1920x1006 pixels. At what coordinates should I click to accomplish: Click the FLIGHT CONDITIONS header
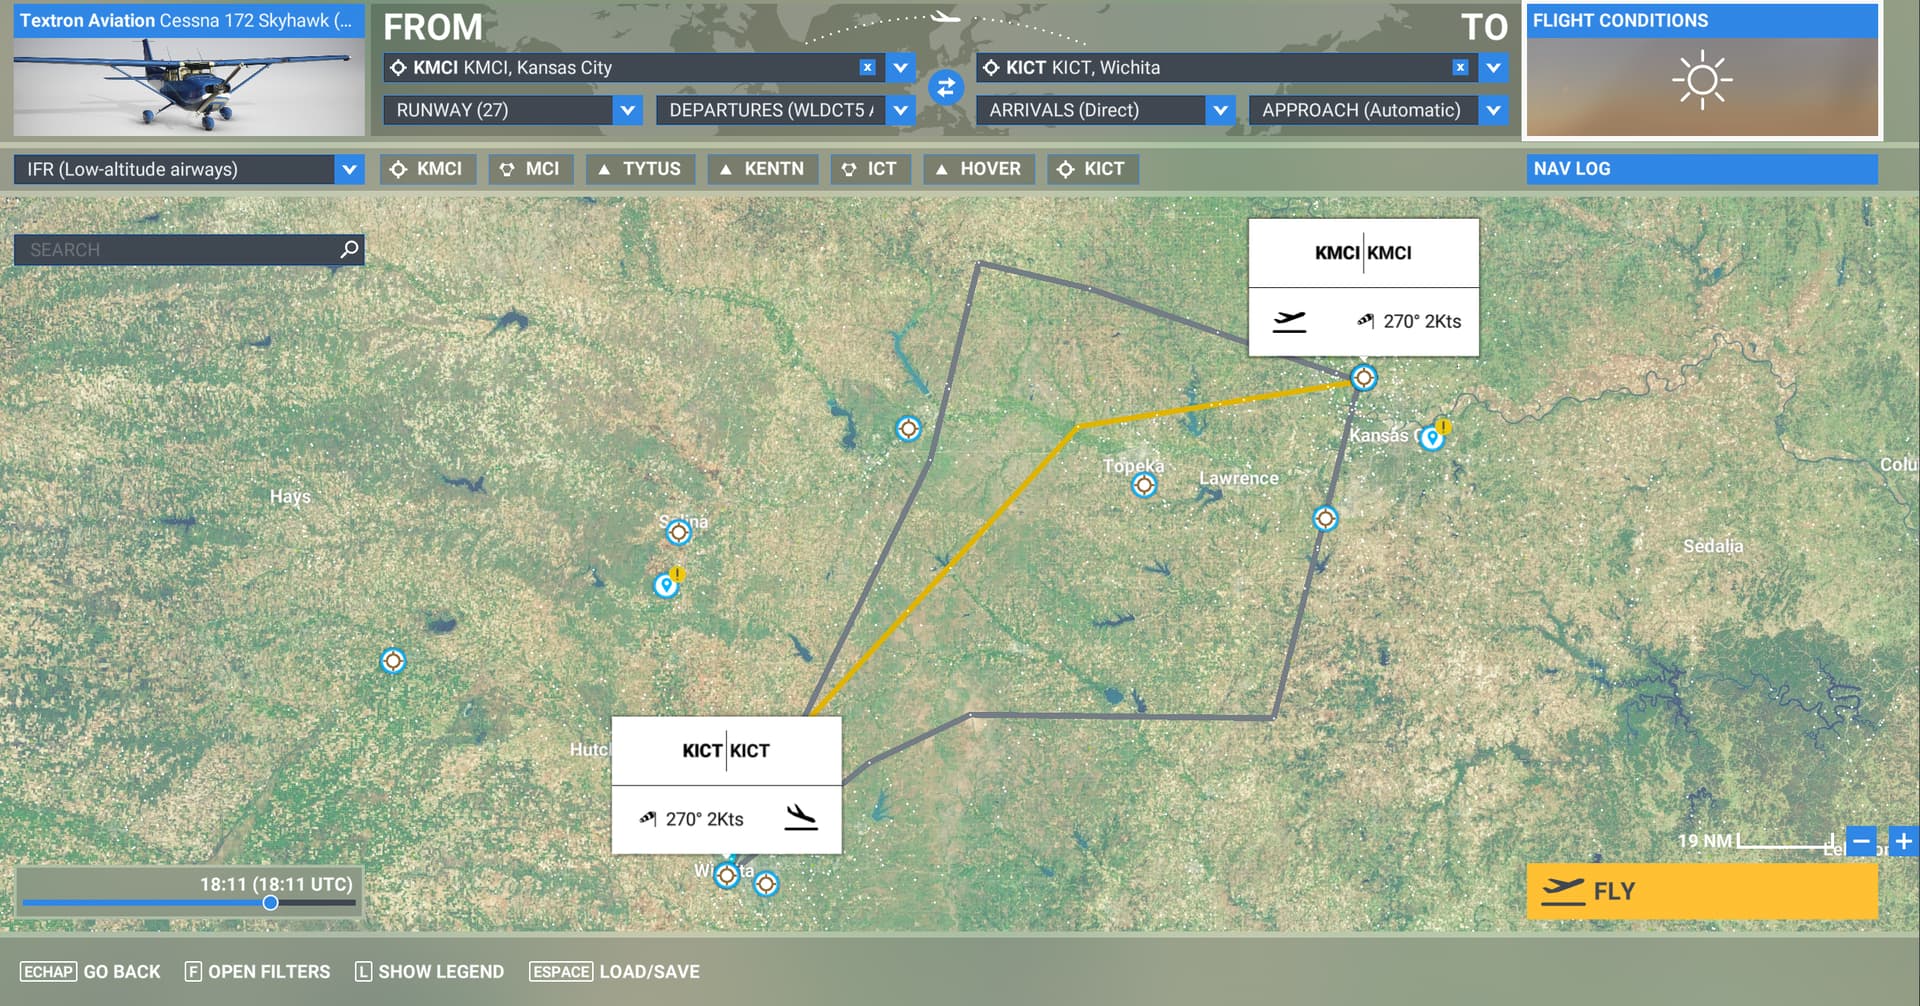pyautogui.click(x=1702, y=21)
